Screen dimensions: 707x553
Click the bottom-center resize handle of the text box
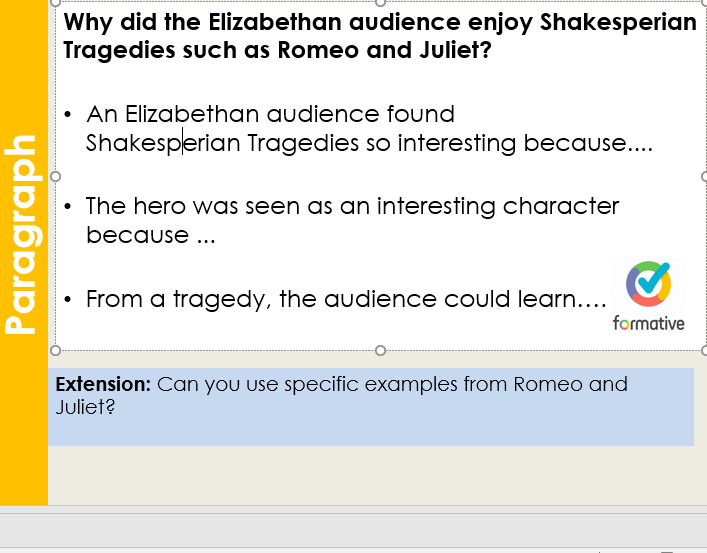point(380,351)
